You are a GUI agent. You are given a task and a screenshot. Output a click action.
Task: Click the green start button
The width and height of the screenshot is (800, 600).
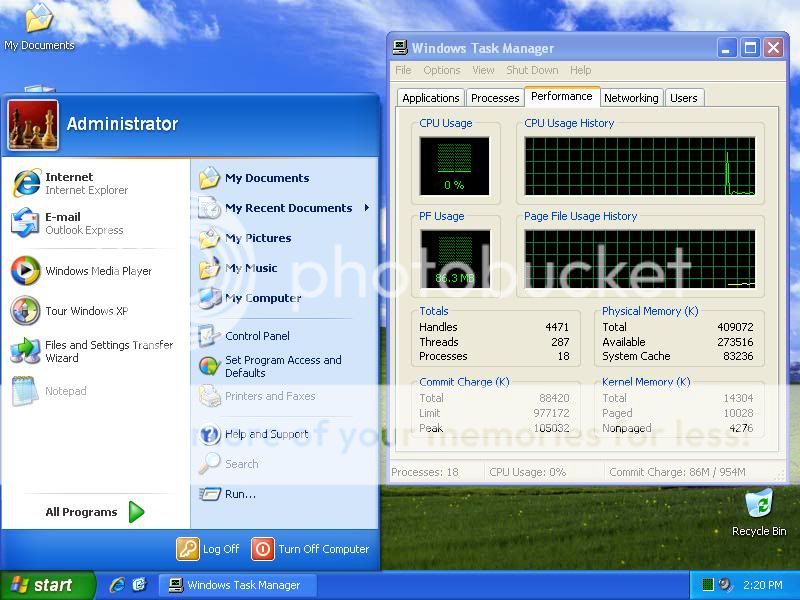click(47, 585)
